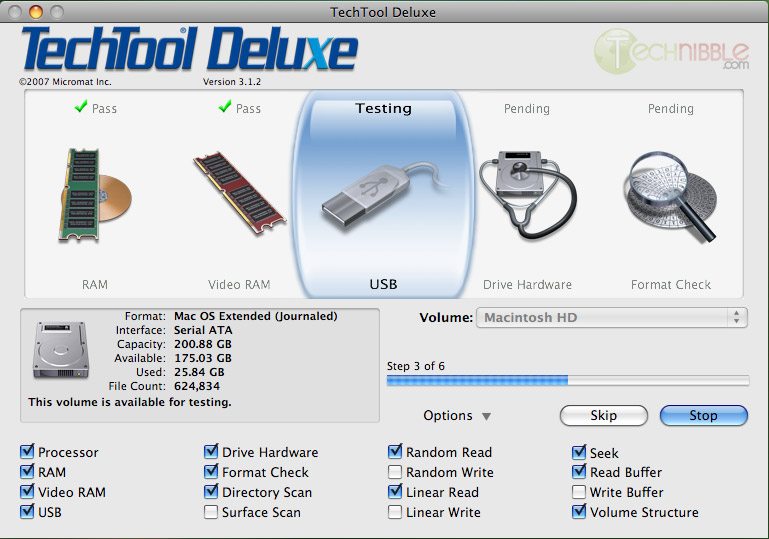Open the Volume Macintosh HD dropdown

coord(612,317)
